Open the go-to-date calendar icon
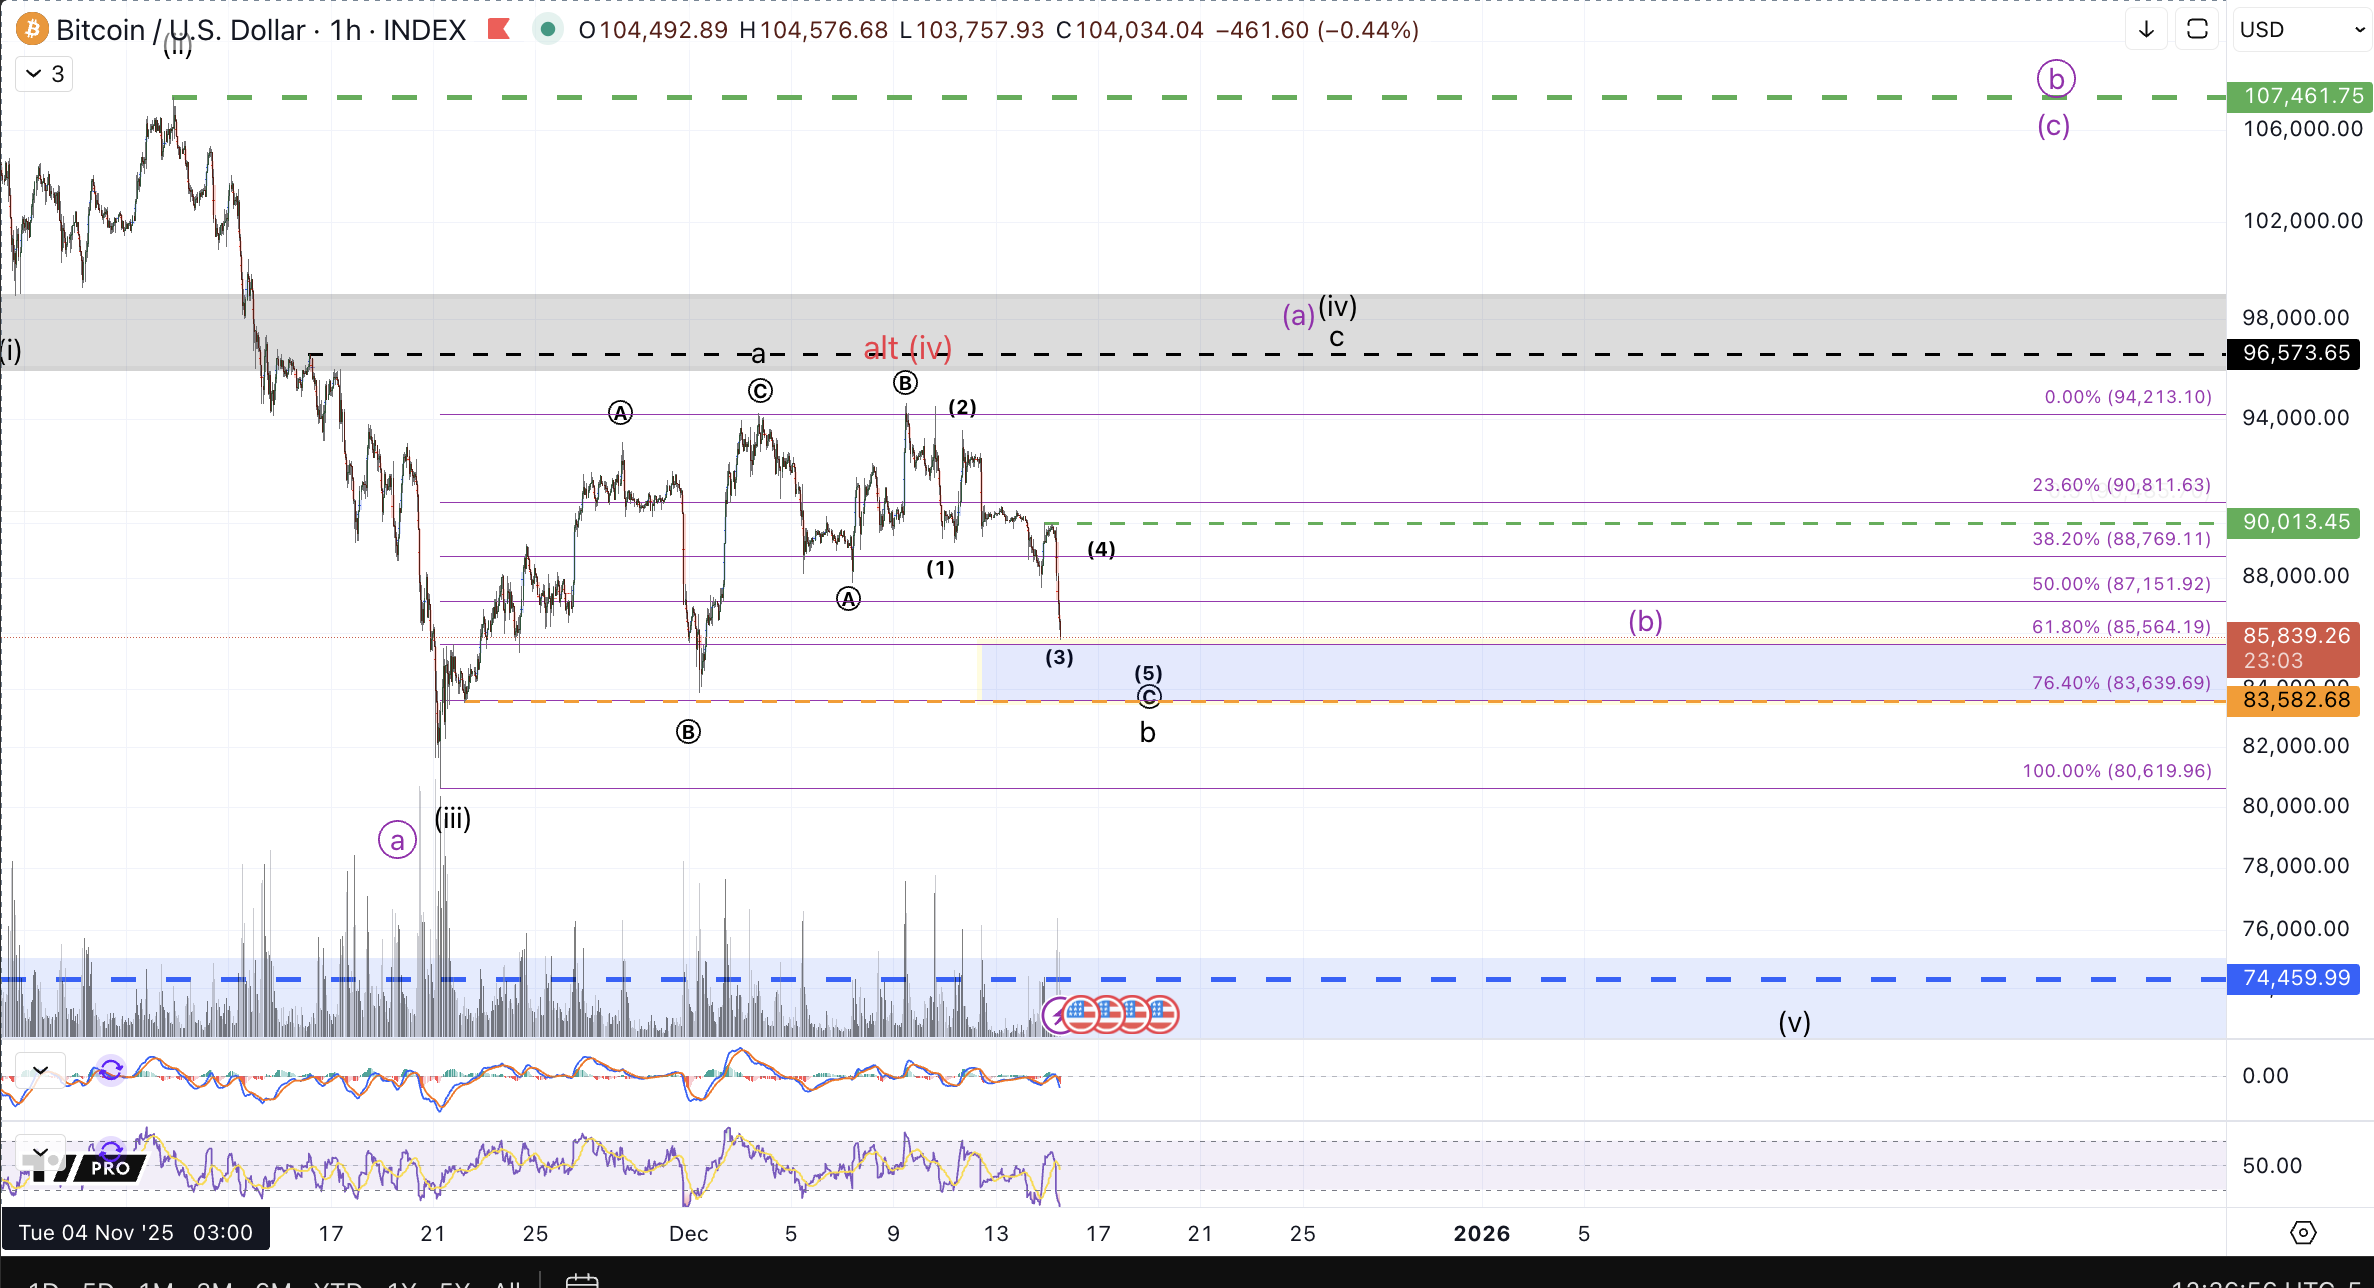Screen dimensions: 2374x1288 581,1281
